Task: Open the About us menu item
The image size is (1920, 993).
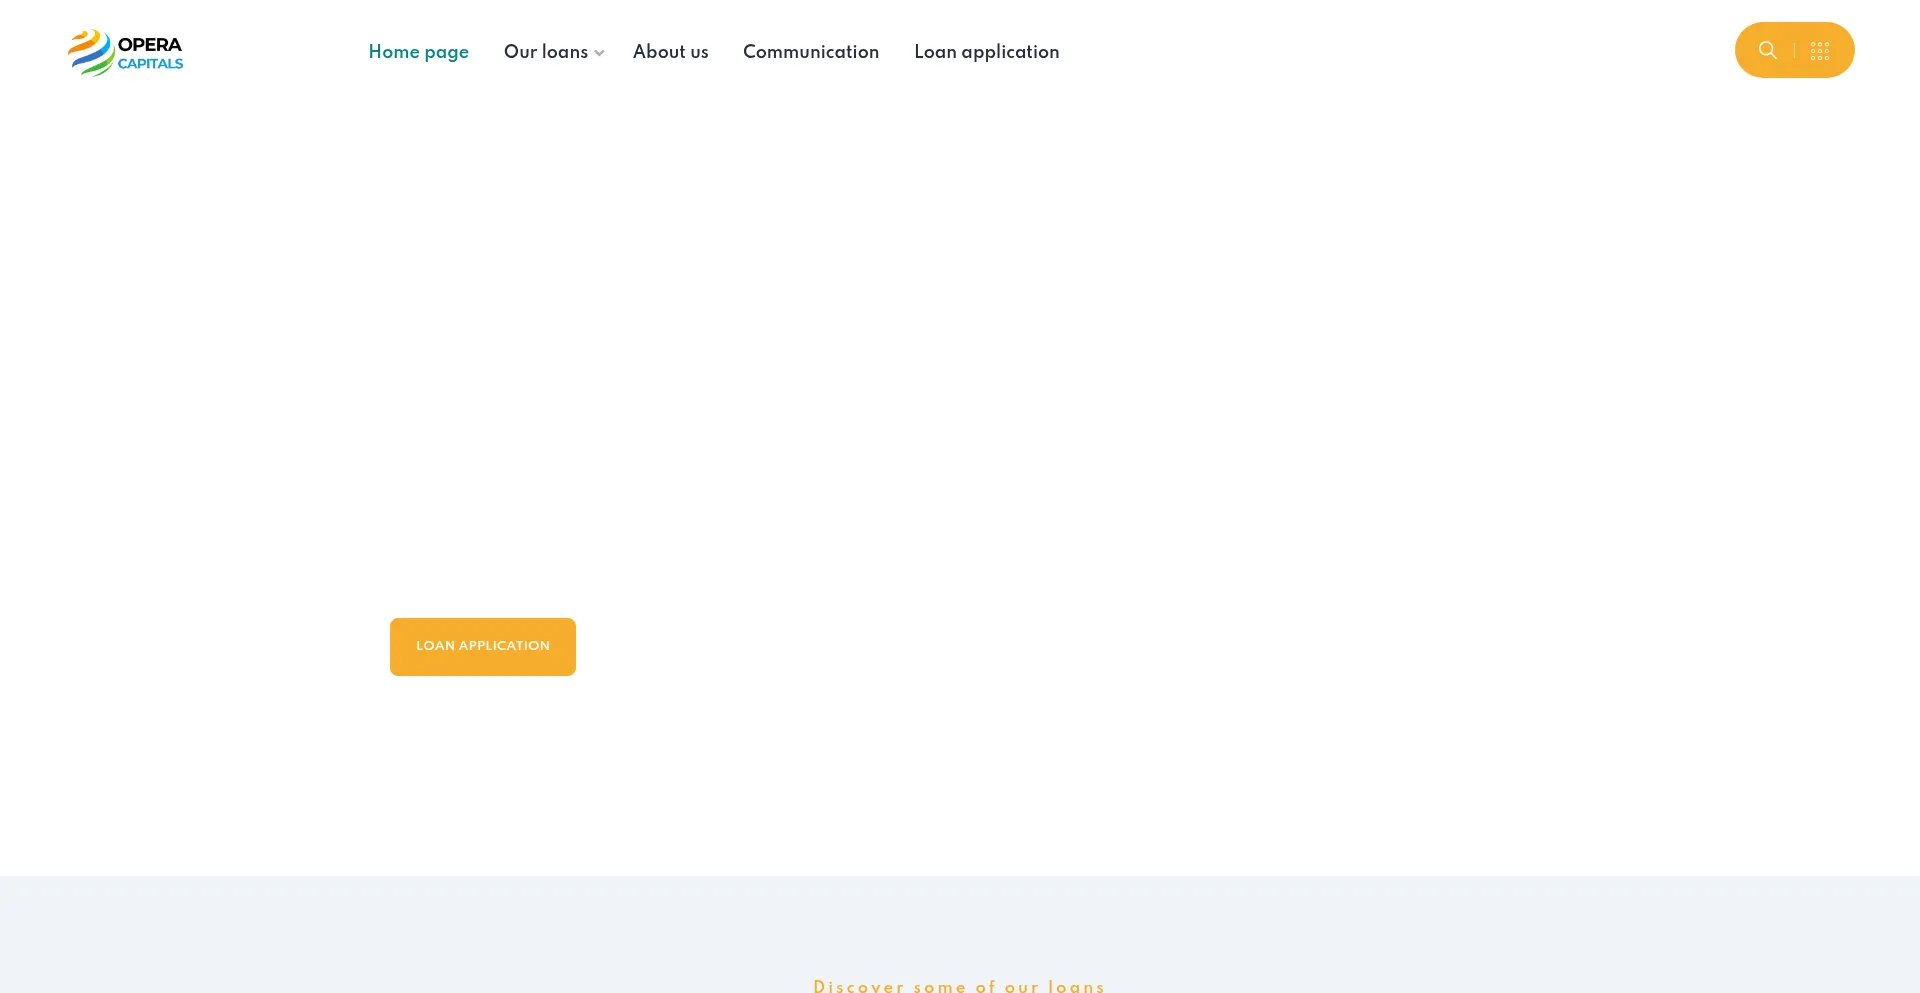Action: tap(670, 52)
